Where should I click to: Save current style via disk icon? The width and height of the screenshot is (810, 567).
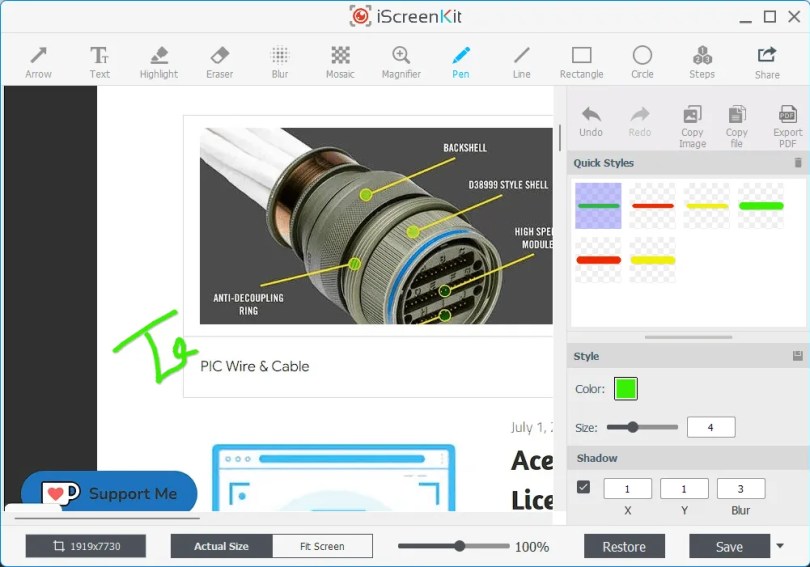point(798,356)
